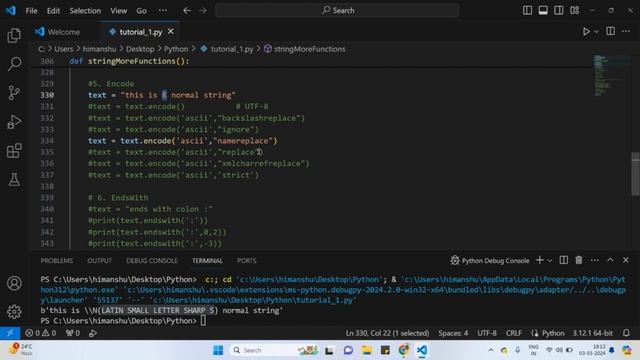Toggle the primary side bar layout icon
The width and height of the screenshot is (640, 360).
[527, 10]
